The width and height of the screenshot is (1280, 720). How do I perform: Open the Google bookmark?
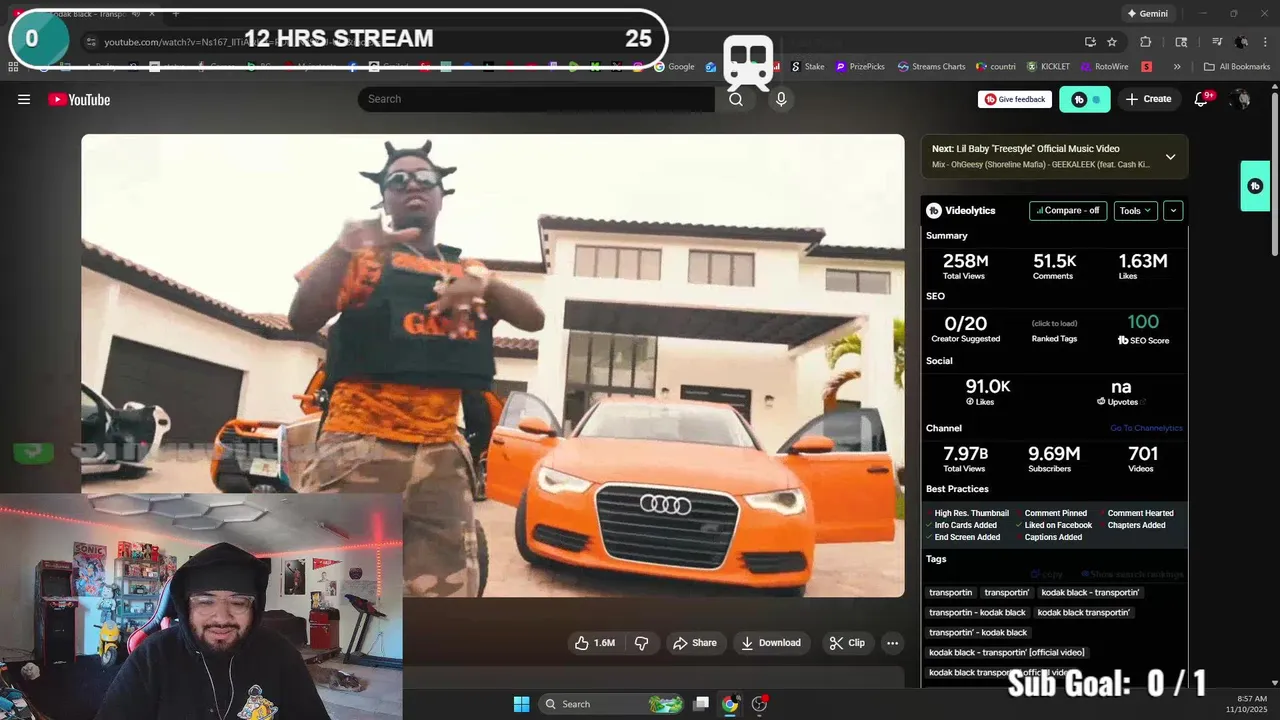(x=675, y=67)
